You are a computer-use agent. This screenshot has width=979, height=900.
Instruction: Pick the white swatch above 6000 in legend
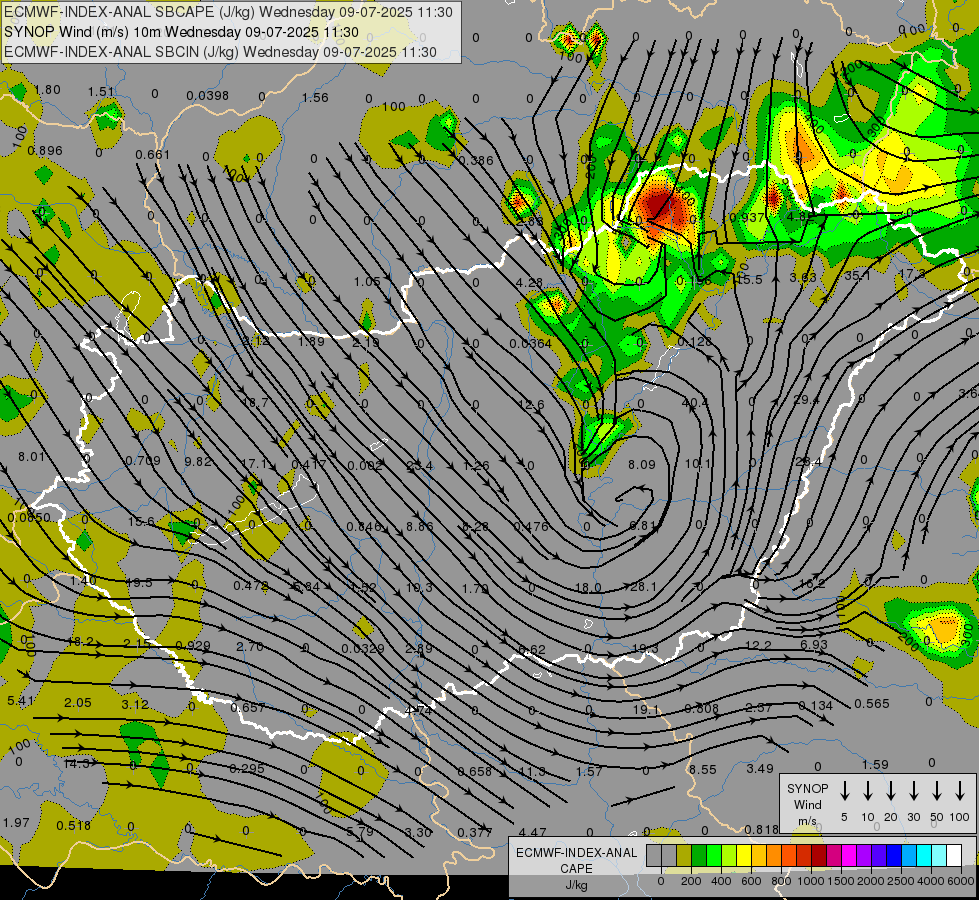(954, 856)
